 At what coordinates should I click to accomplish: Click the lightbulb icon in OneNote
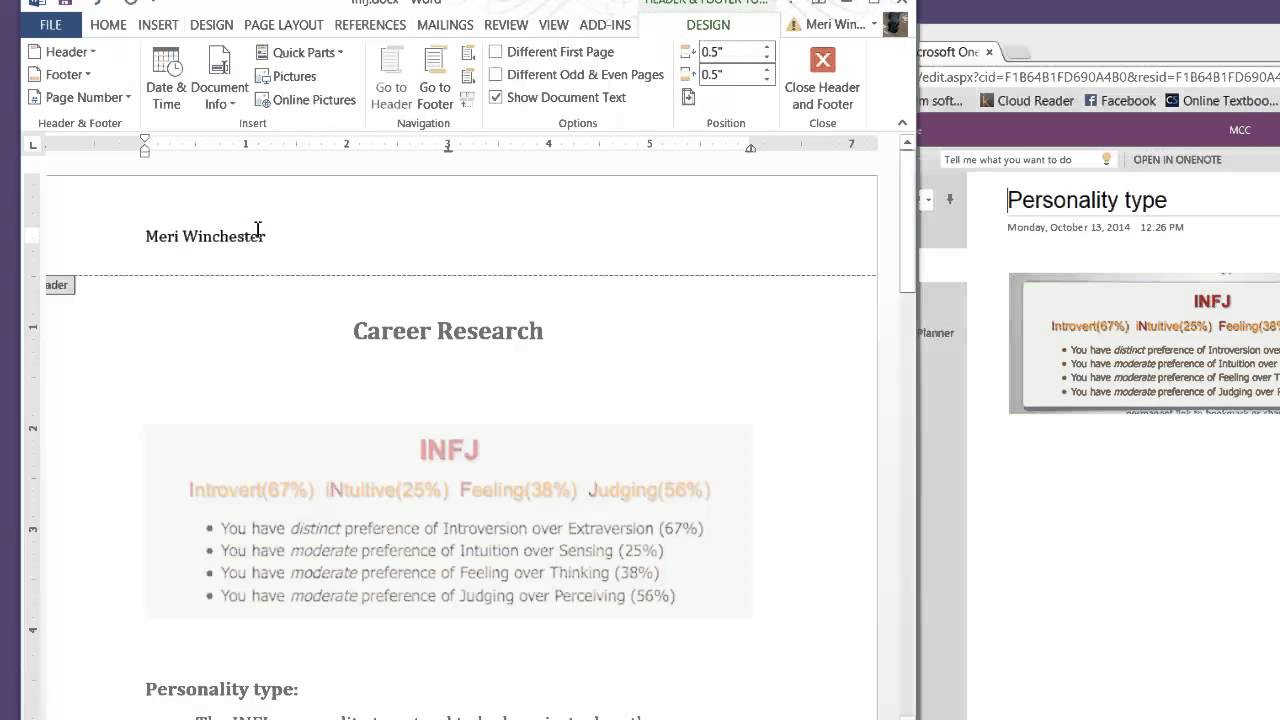(1106, 159)
